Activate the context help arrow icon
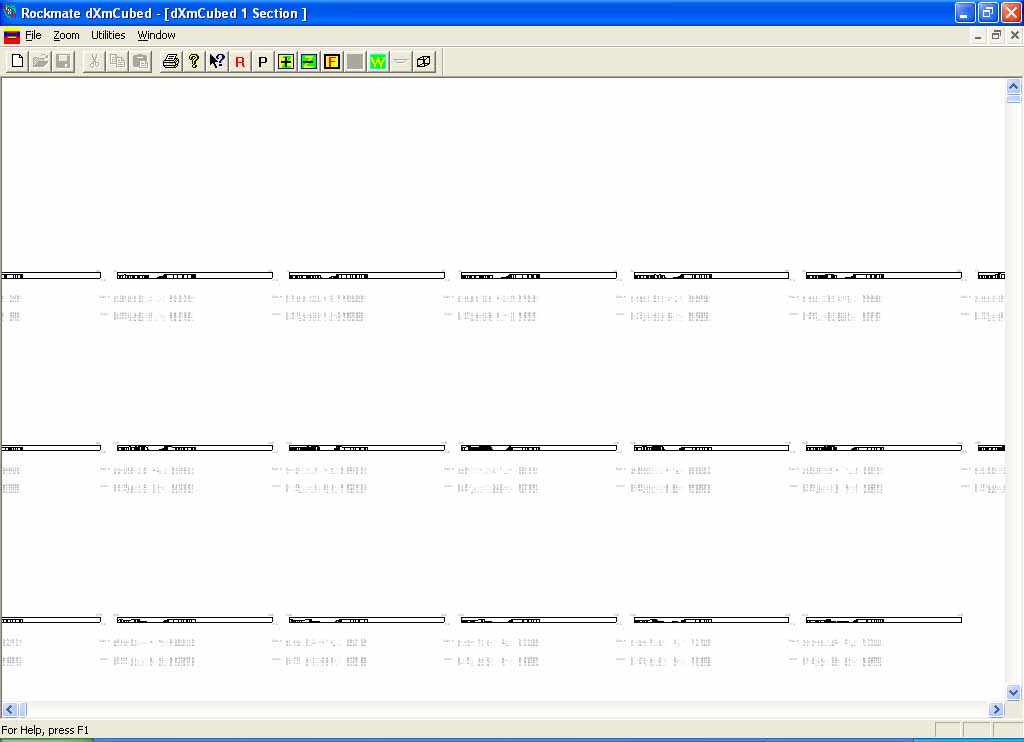Screen dimensions: 1024x742 coord(217,62)
